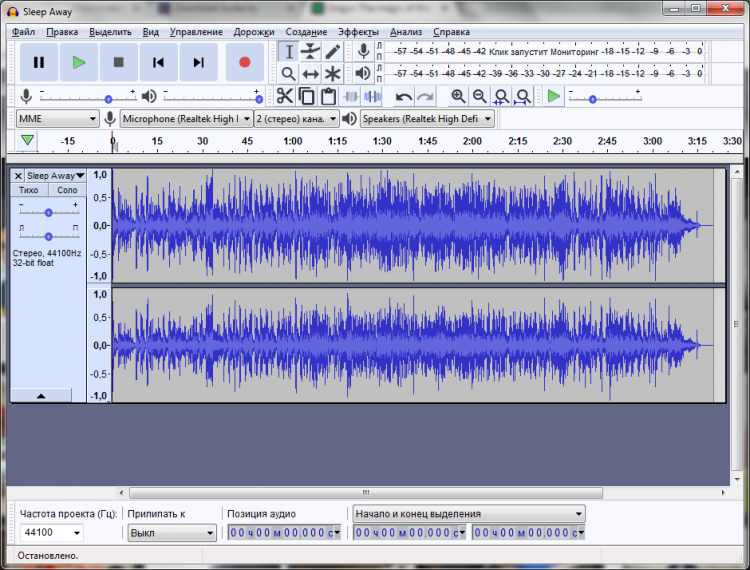The image size is (750, 570).
Task: Click the track gain slider
Action: click(x=48, y=212)
